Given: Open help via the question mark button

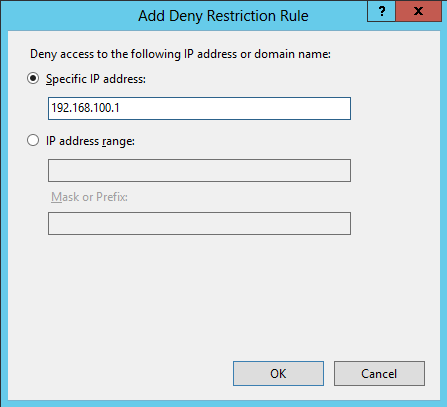Looking at the screenshot, I should (x=381, y=11).
